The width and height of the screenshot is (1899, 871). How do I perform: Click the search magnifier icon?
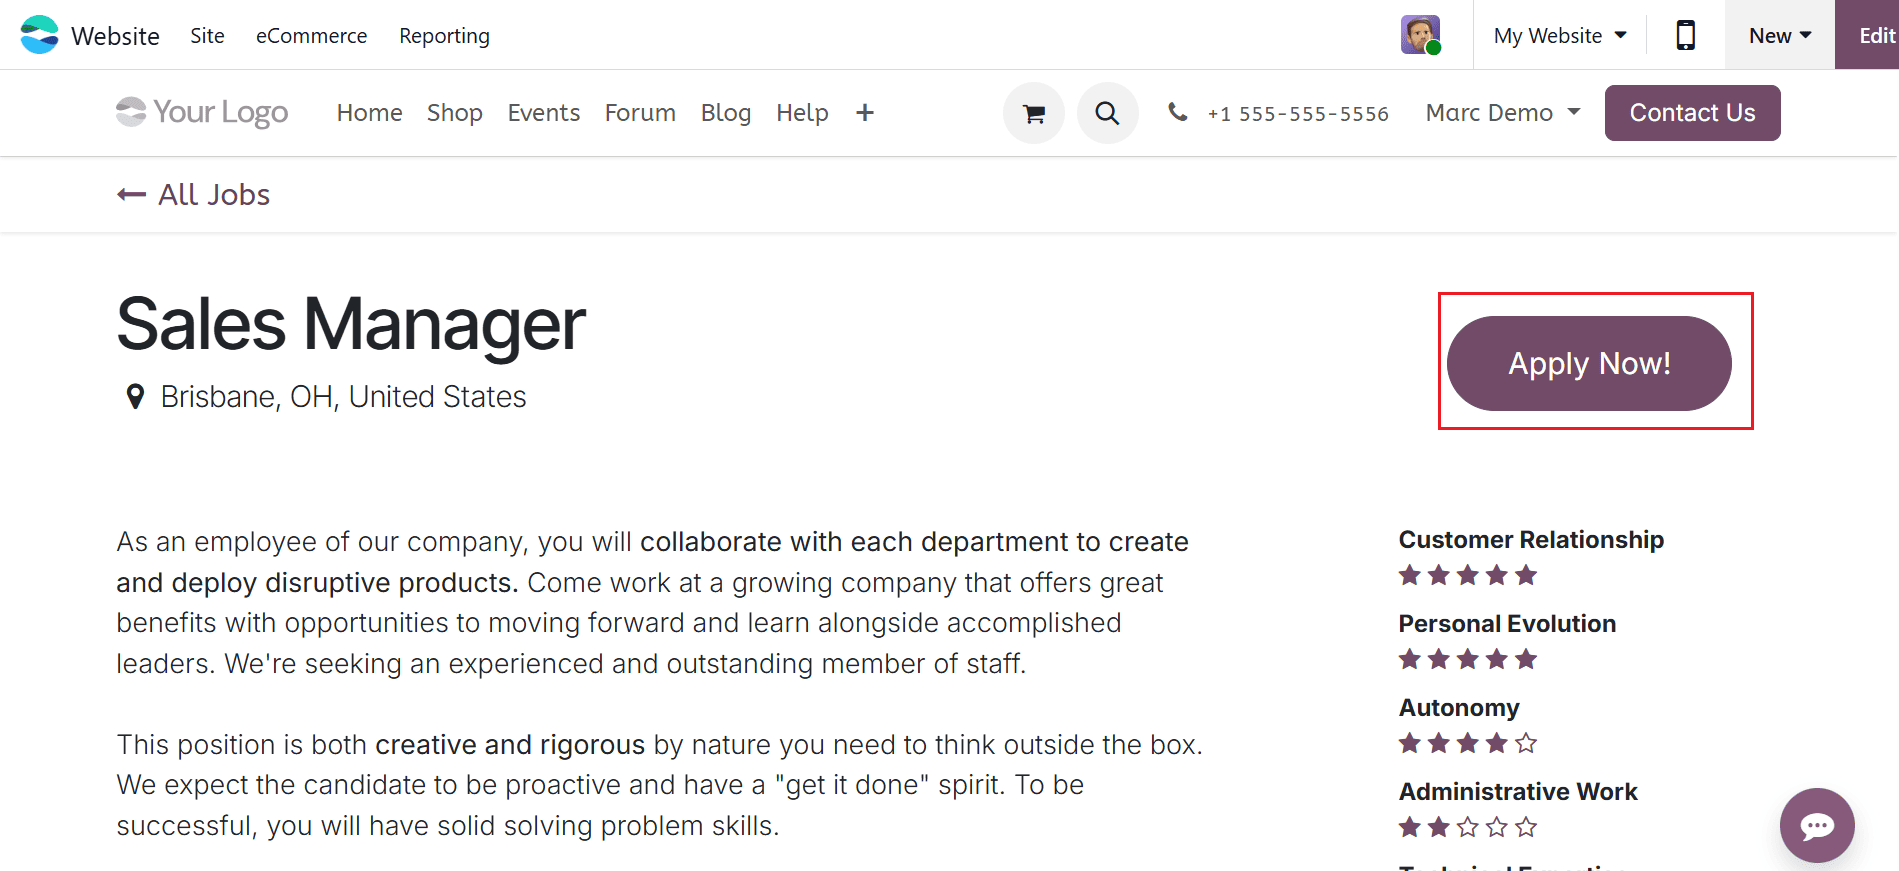coord(1107,114)
